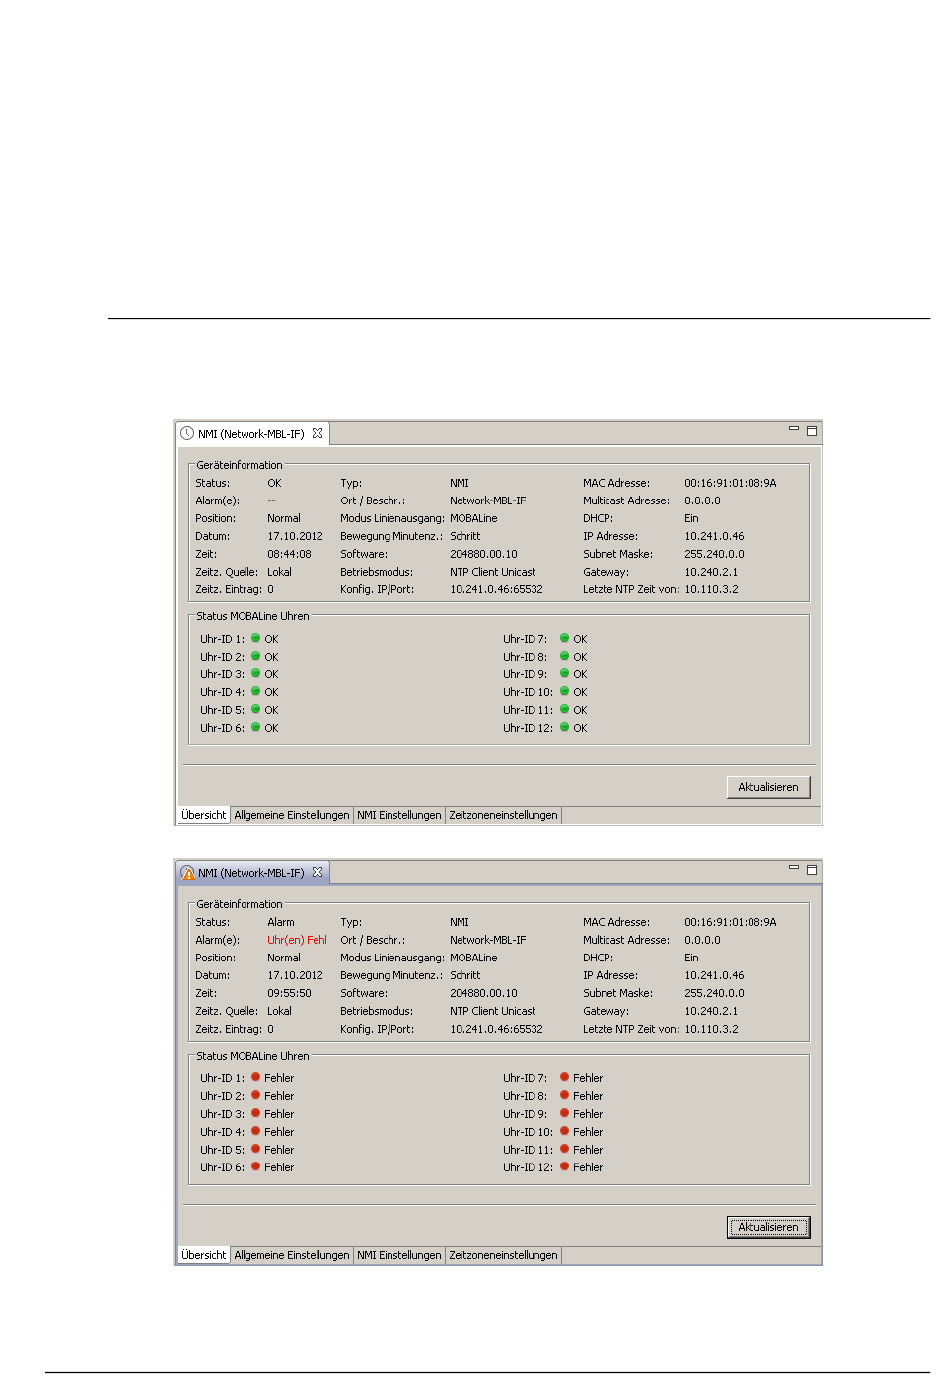Pick the red error dot for Uhr-ID 12
Image resolution: width=950 pixels, height=1388 pixels.
(565, 1166)
